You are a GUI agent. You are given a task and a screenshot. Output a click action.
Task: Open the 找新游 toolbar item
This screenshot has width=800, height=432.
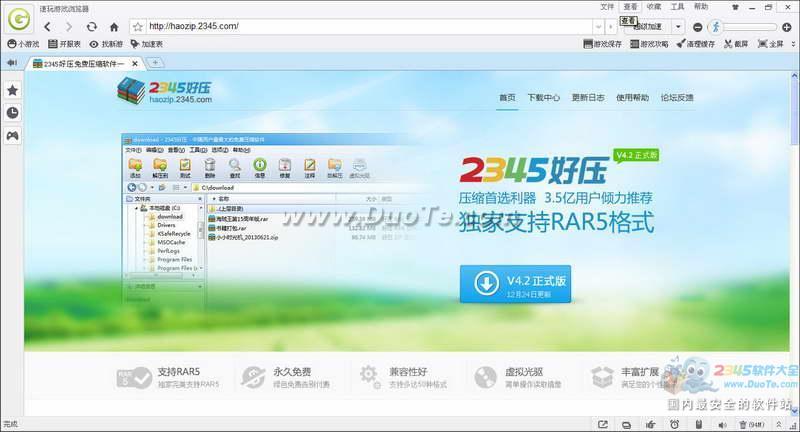point(106,44)
